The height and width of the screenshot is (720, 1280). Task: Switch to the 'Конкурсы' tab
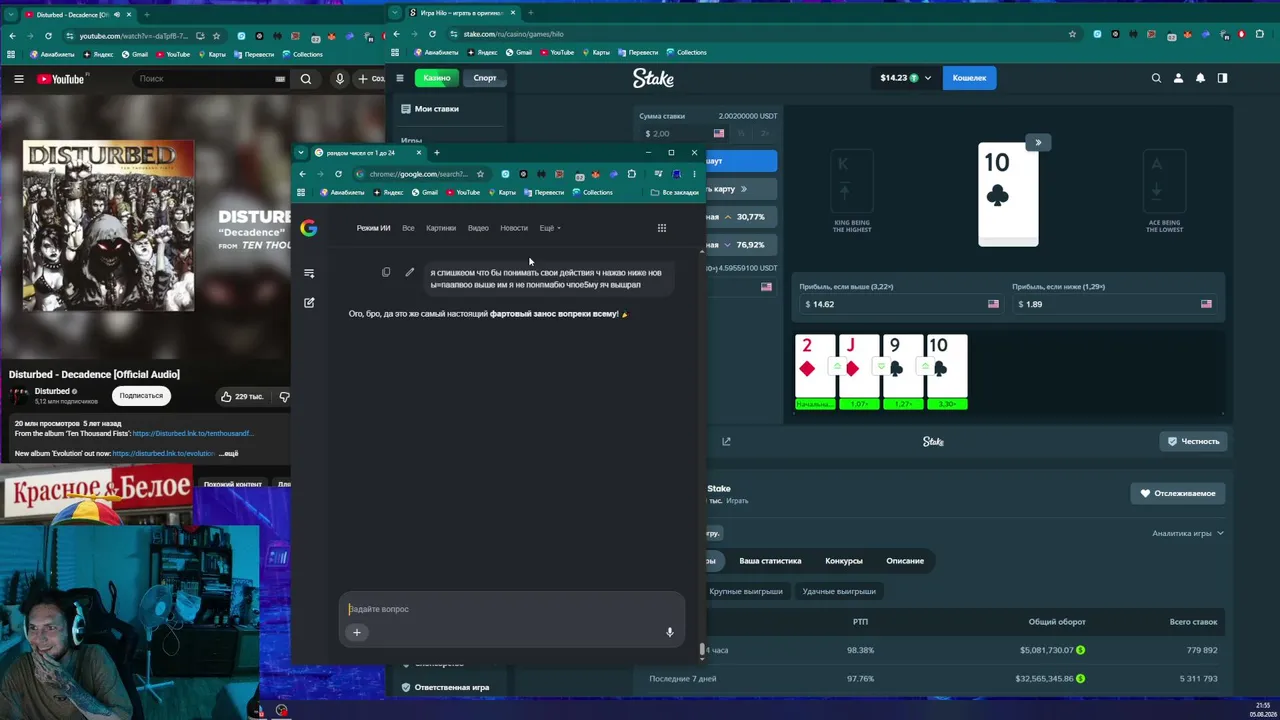(x=844, y=561)
